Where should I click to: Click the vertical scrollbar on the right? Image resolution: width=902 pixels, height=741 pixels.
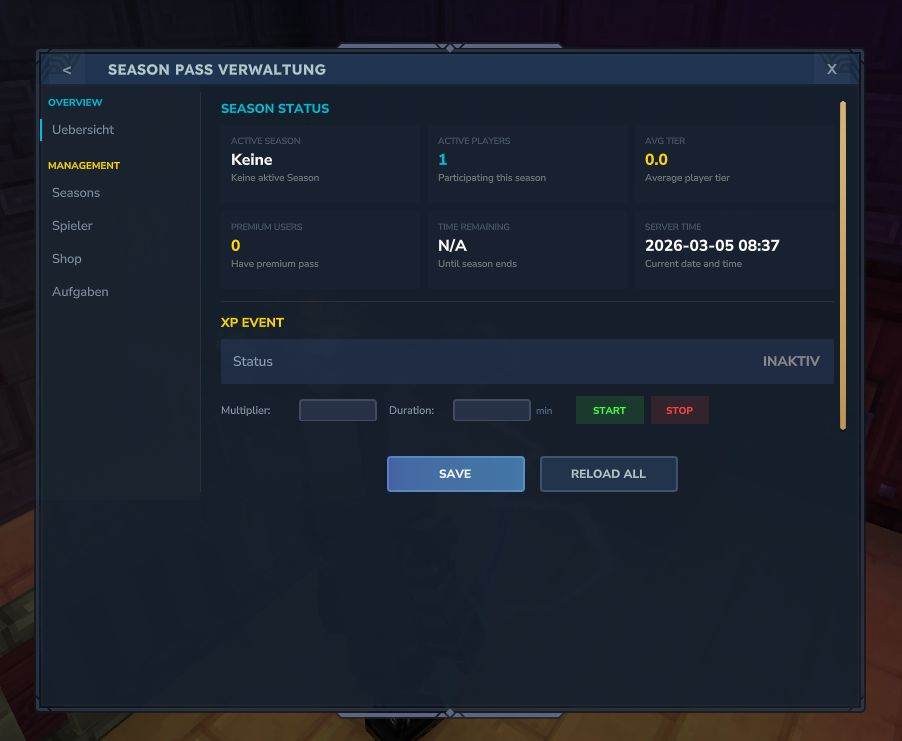click(x=843, y=265)
